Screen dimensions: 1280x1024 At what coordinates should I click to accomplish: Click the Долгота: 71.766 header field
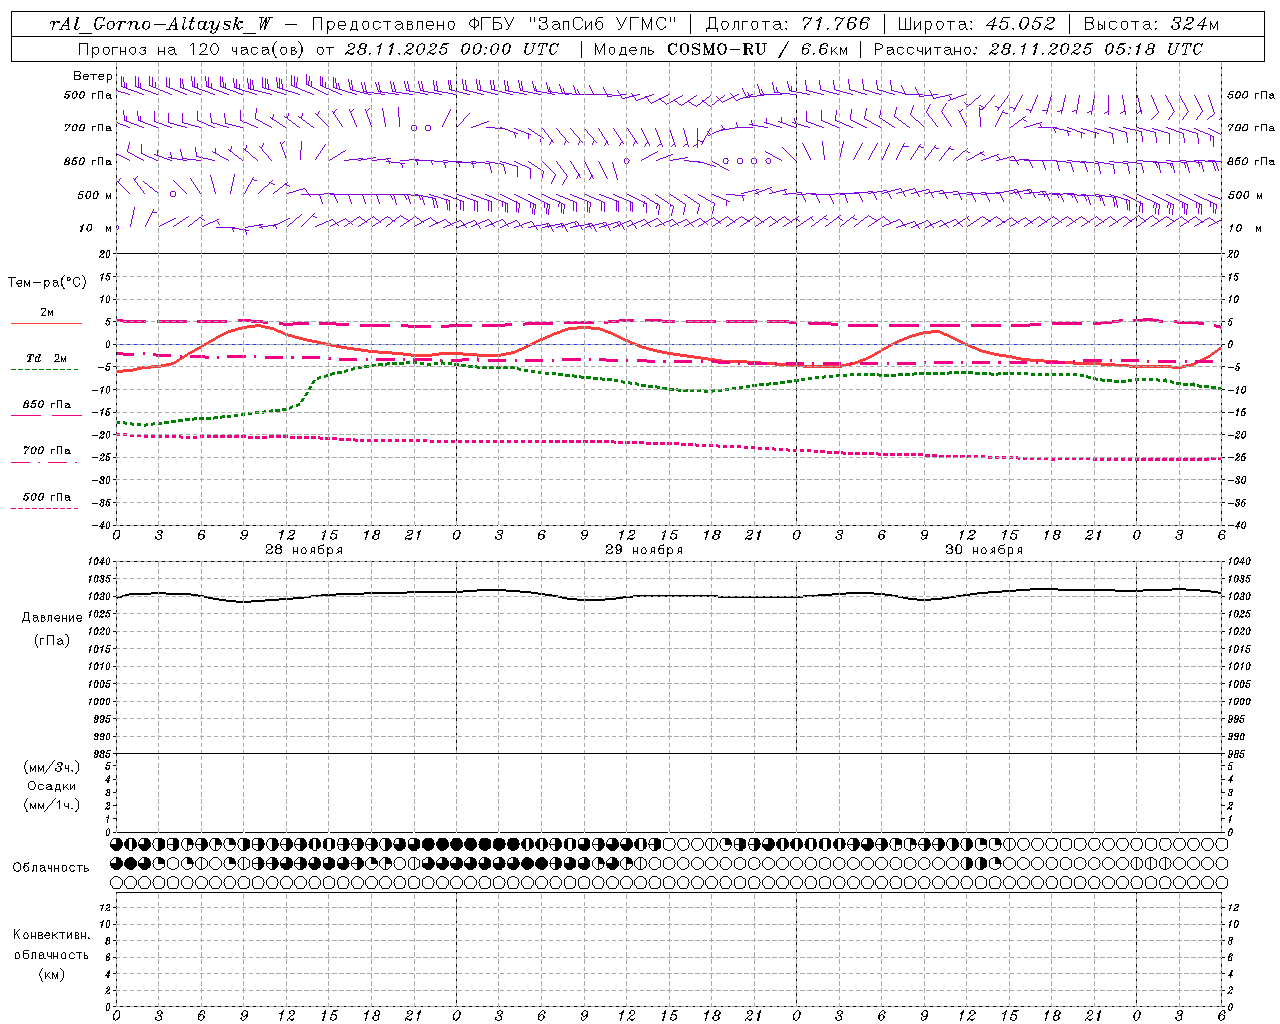[788, 24]
